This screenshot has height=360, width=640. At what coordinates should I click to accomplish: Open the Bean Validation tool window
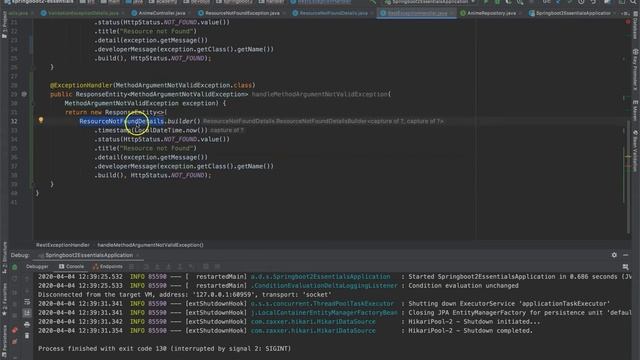pos(636,151)
